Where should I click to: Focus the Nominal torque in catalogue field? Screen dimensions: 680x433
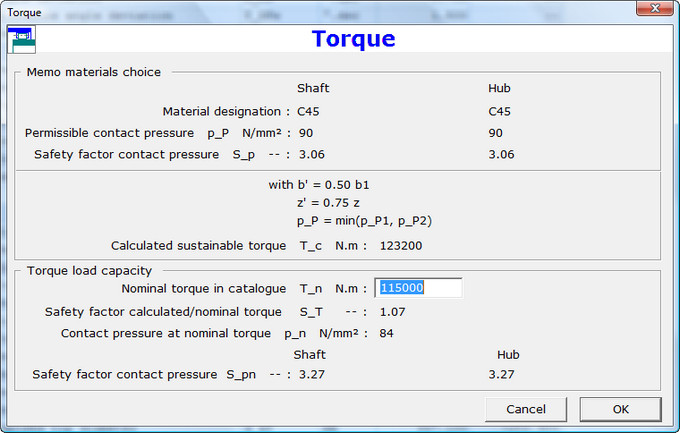click(x=418, y=288)
